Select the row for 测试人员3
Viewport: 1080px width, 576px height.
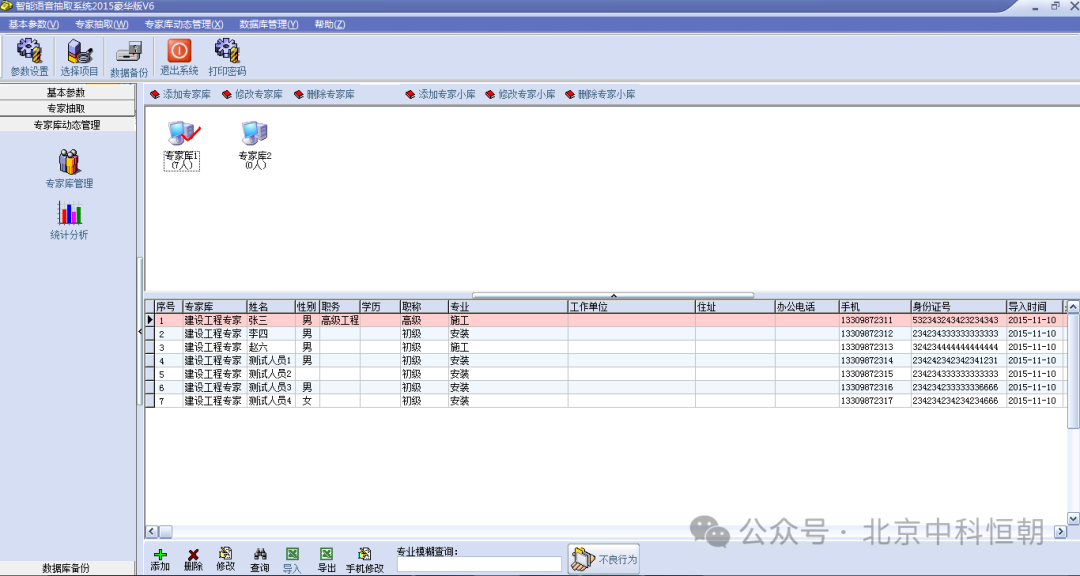click(606, 387)
